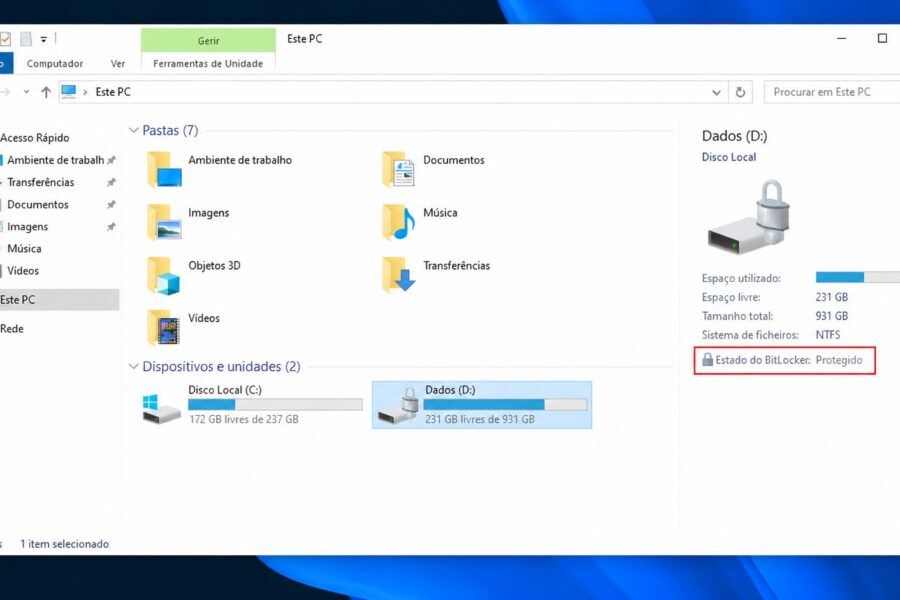Click the Espaço utilizado bar in details pane
The width and height of the screenshot is (900, 600).
pyautogui.click(x=858, y=277)
